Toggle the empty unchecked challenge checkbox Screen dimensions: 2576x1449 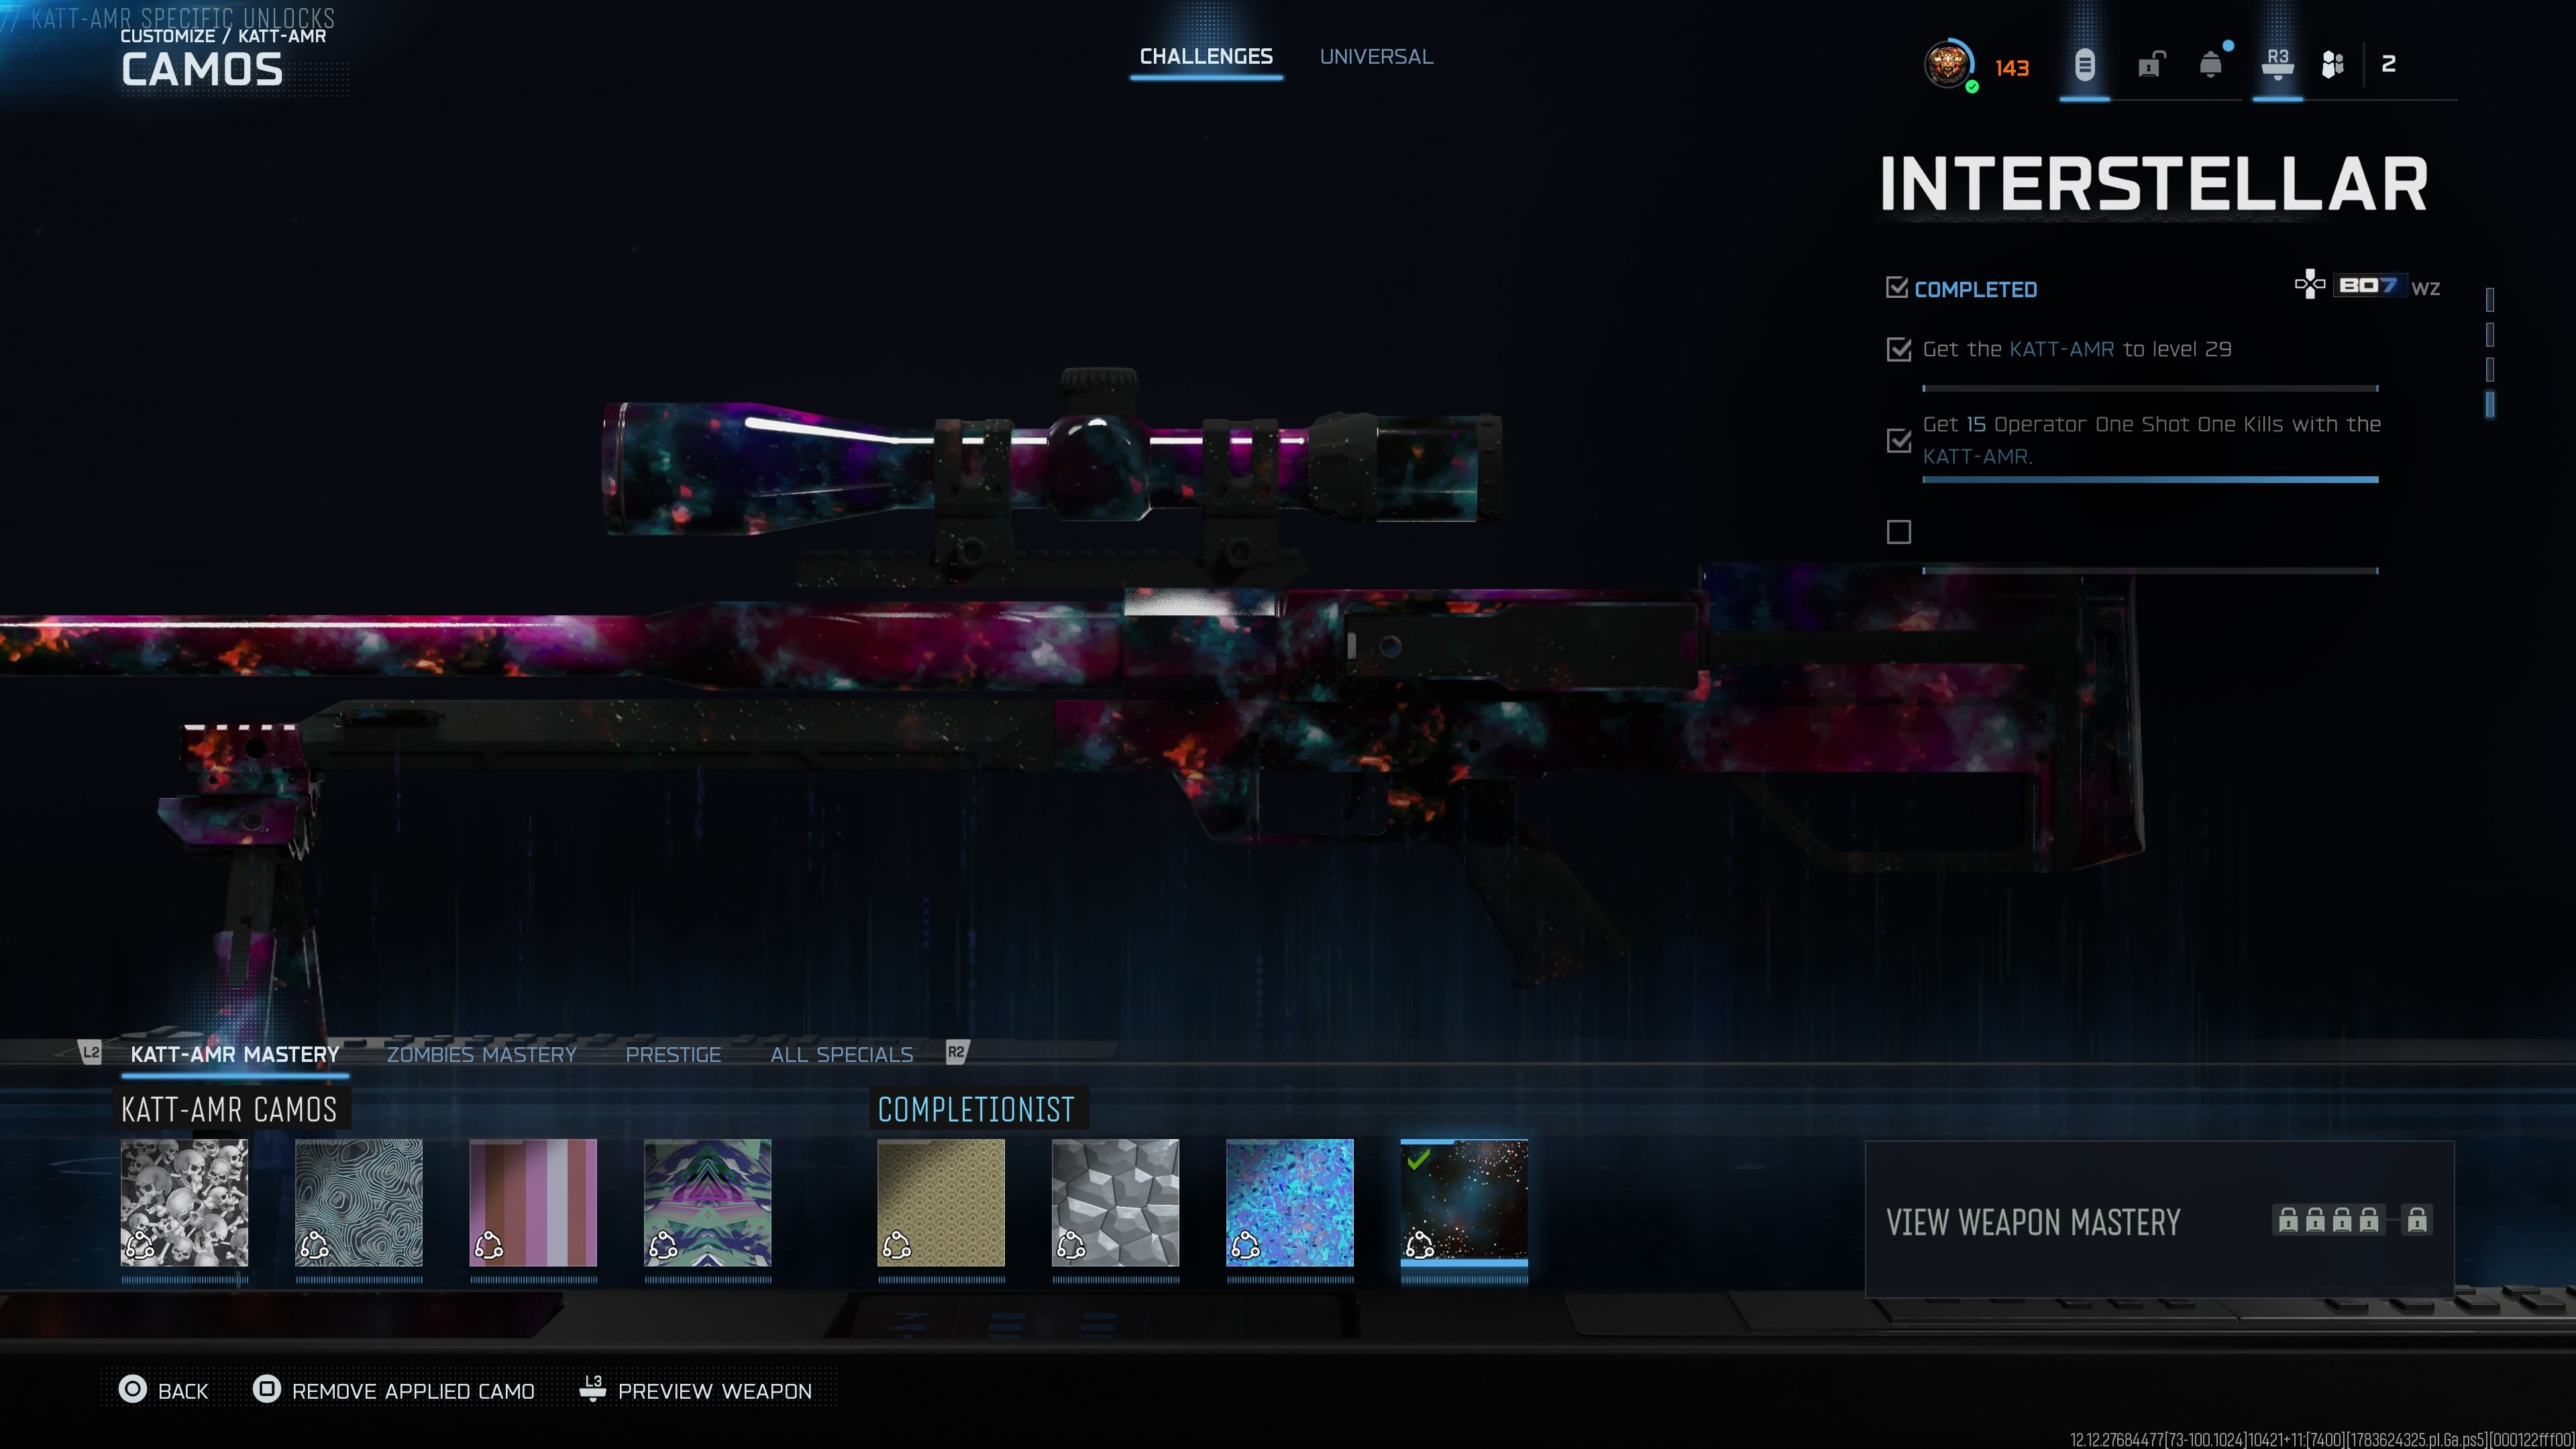click(x=1898, y=532)
